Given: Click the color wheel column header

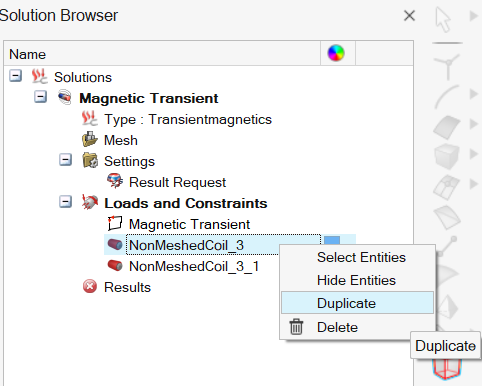Looking at the screenshot, I should pos(336,53).
